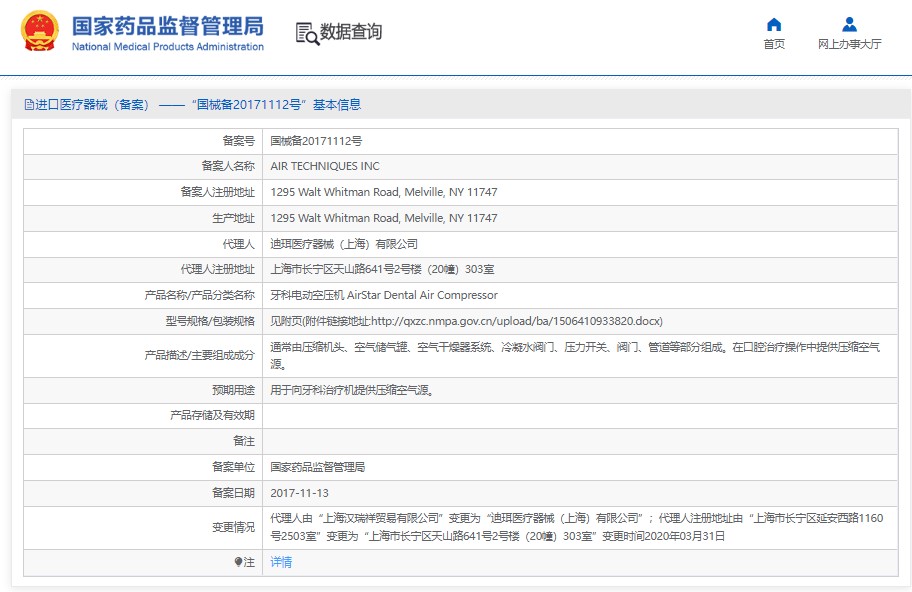Click the 变更情况 row label
The width and height of the screenshot is (912, 592).
click(x=233, y=527)
